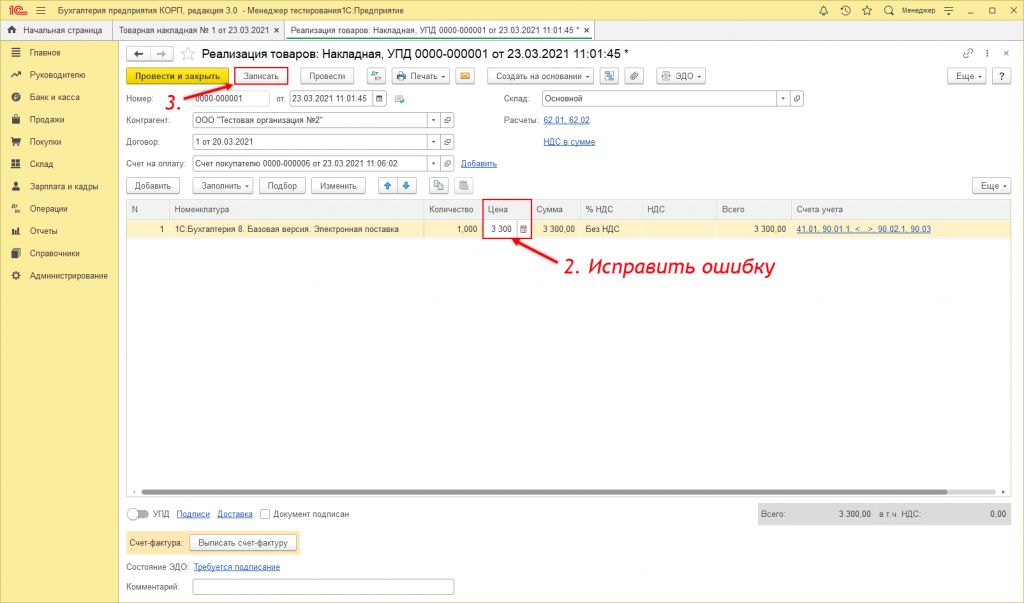This screenshot has height=603, width=1024.
Task: Paste rows from clipboard icon
Action: click(x=464, y=186)
